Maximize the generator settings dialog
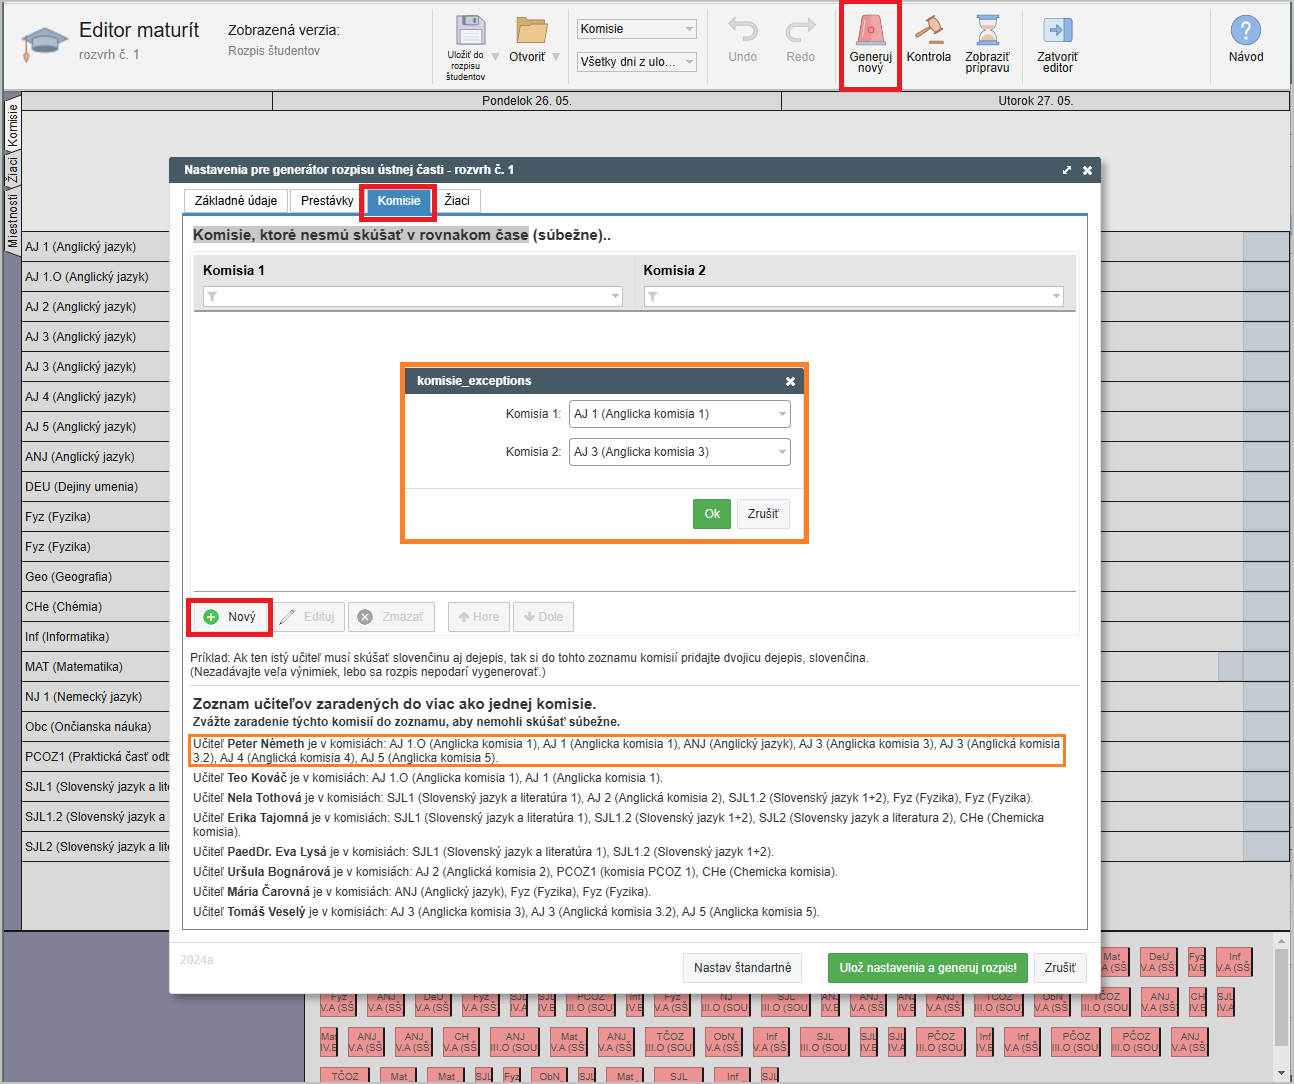This screenshot has width=1294, height=1084. [x=1067, y=170]
